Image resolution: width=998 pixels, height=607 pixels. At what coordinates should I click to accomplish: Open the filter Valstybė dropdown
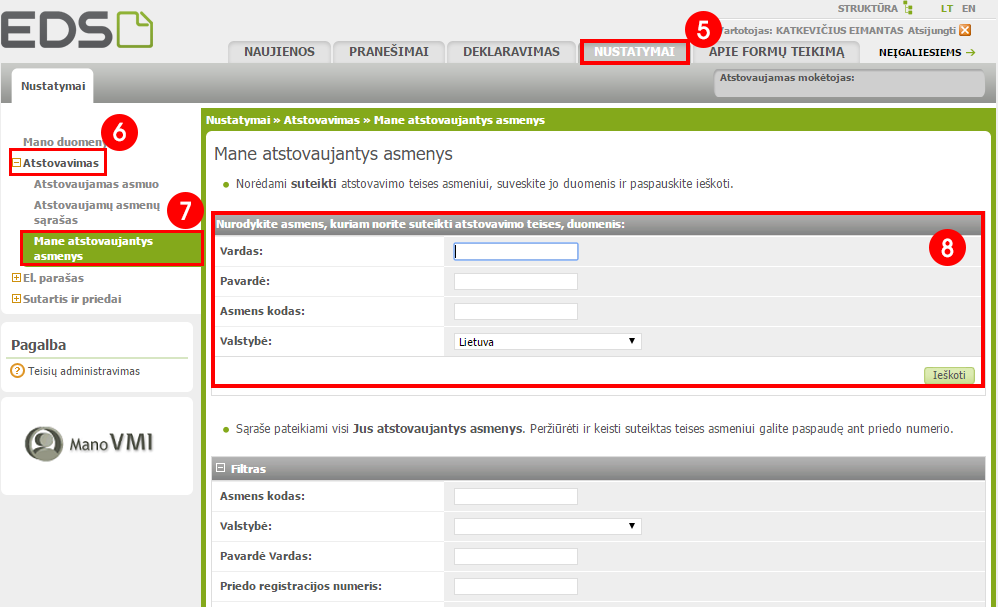tap(547, 526)
